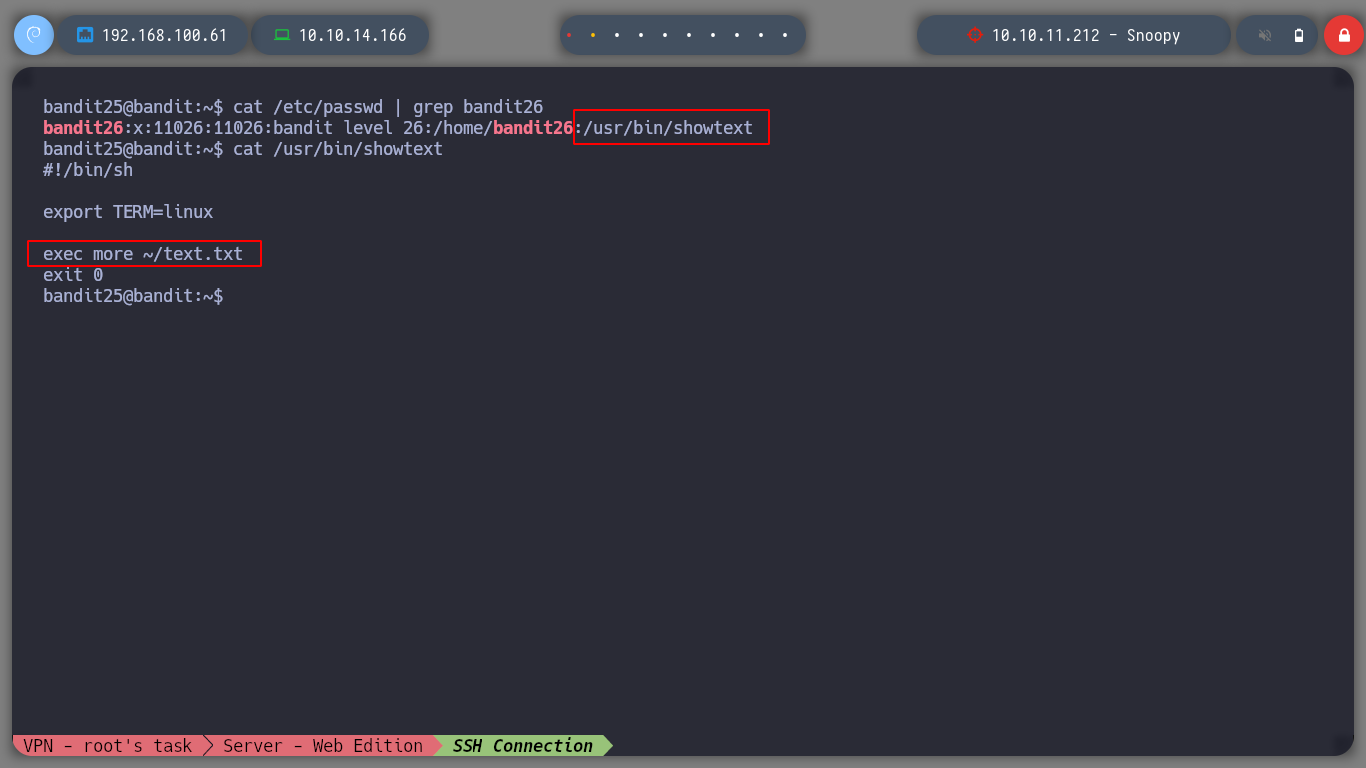
Task: Switch to the third workspace dot
Action: pyautogui.click(x=617, y=35)
